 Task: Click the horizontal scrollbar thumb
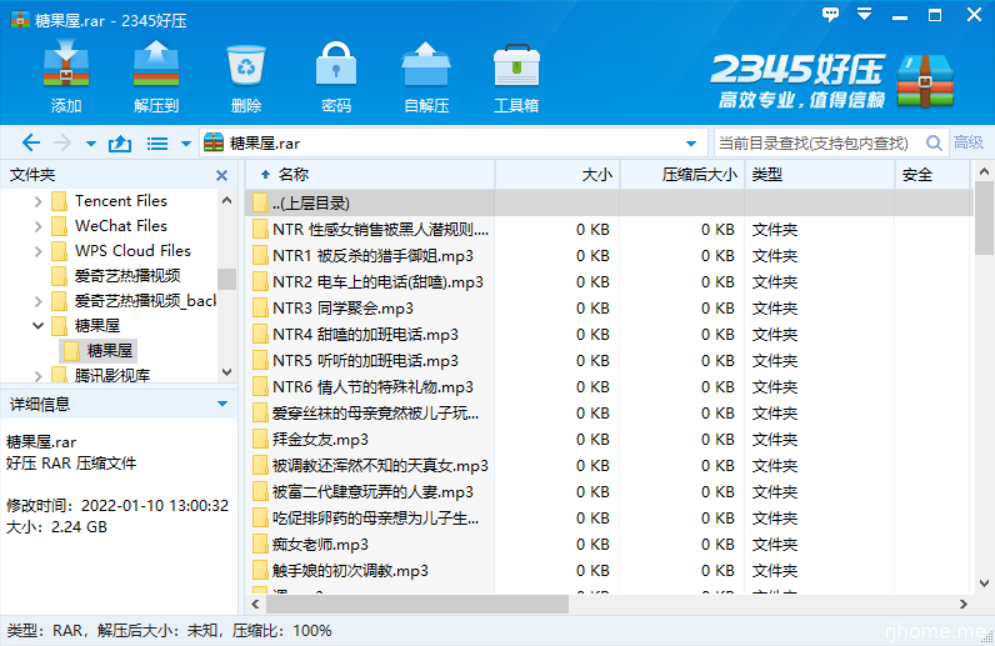pos(418,605)
